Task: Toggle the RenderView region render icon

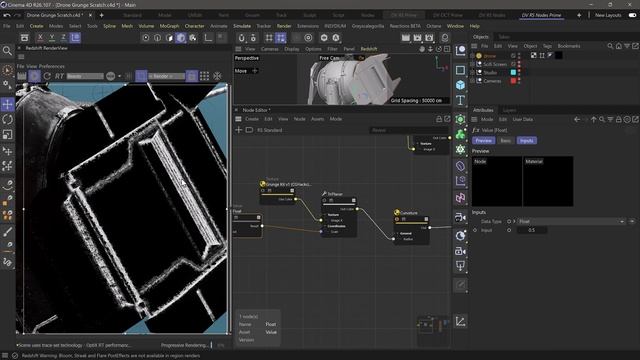Action: click(x=141, y=76)
